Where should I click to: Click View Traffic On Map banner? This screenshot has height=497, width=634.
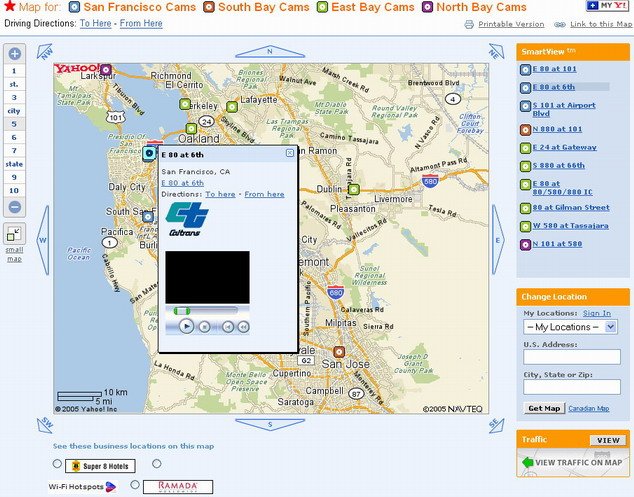573,462
